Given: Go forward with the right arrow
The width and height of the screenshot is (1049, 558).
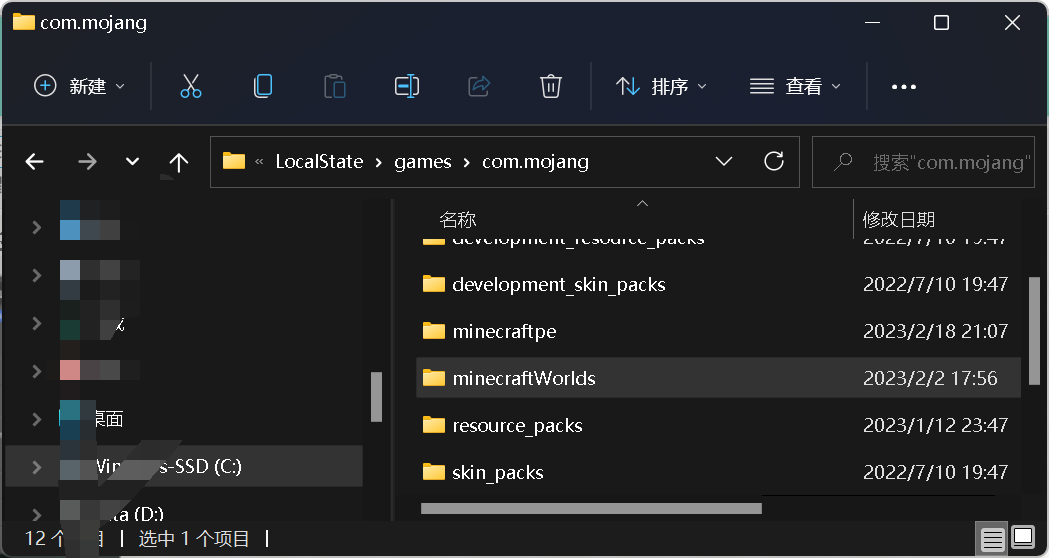Looking at the screenshot, I should click(x=87, y=161).
